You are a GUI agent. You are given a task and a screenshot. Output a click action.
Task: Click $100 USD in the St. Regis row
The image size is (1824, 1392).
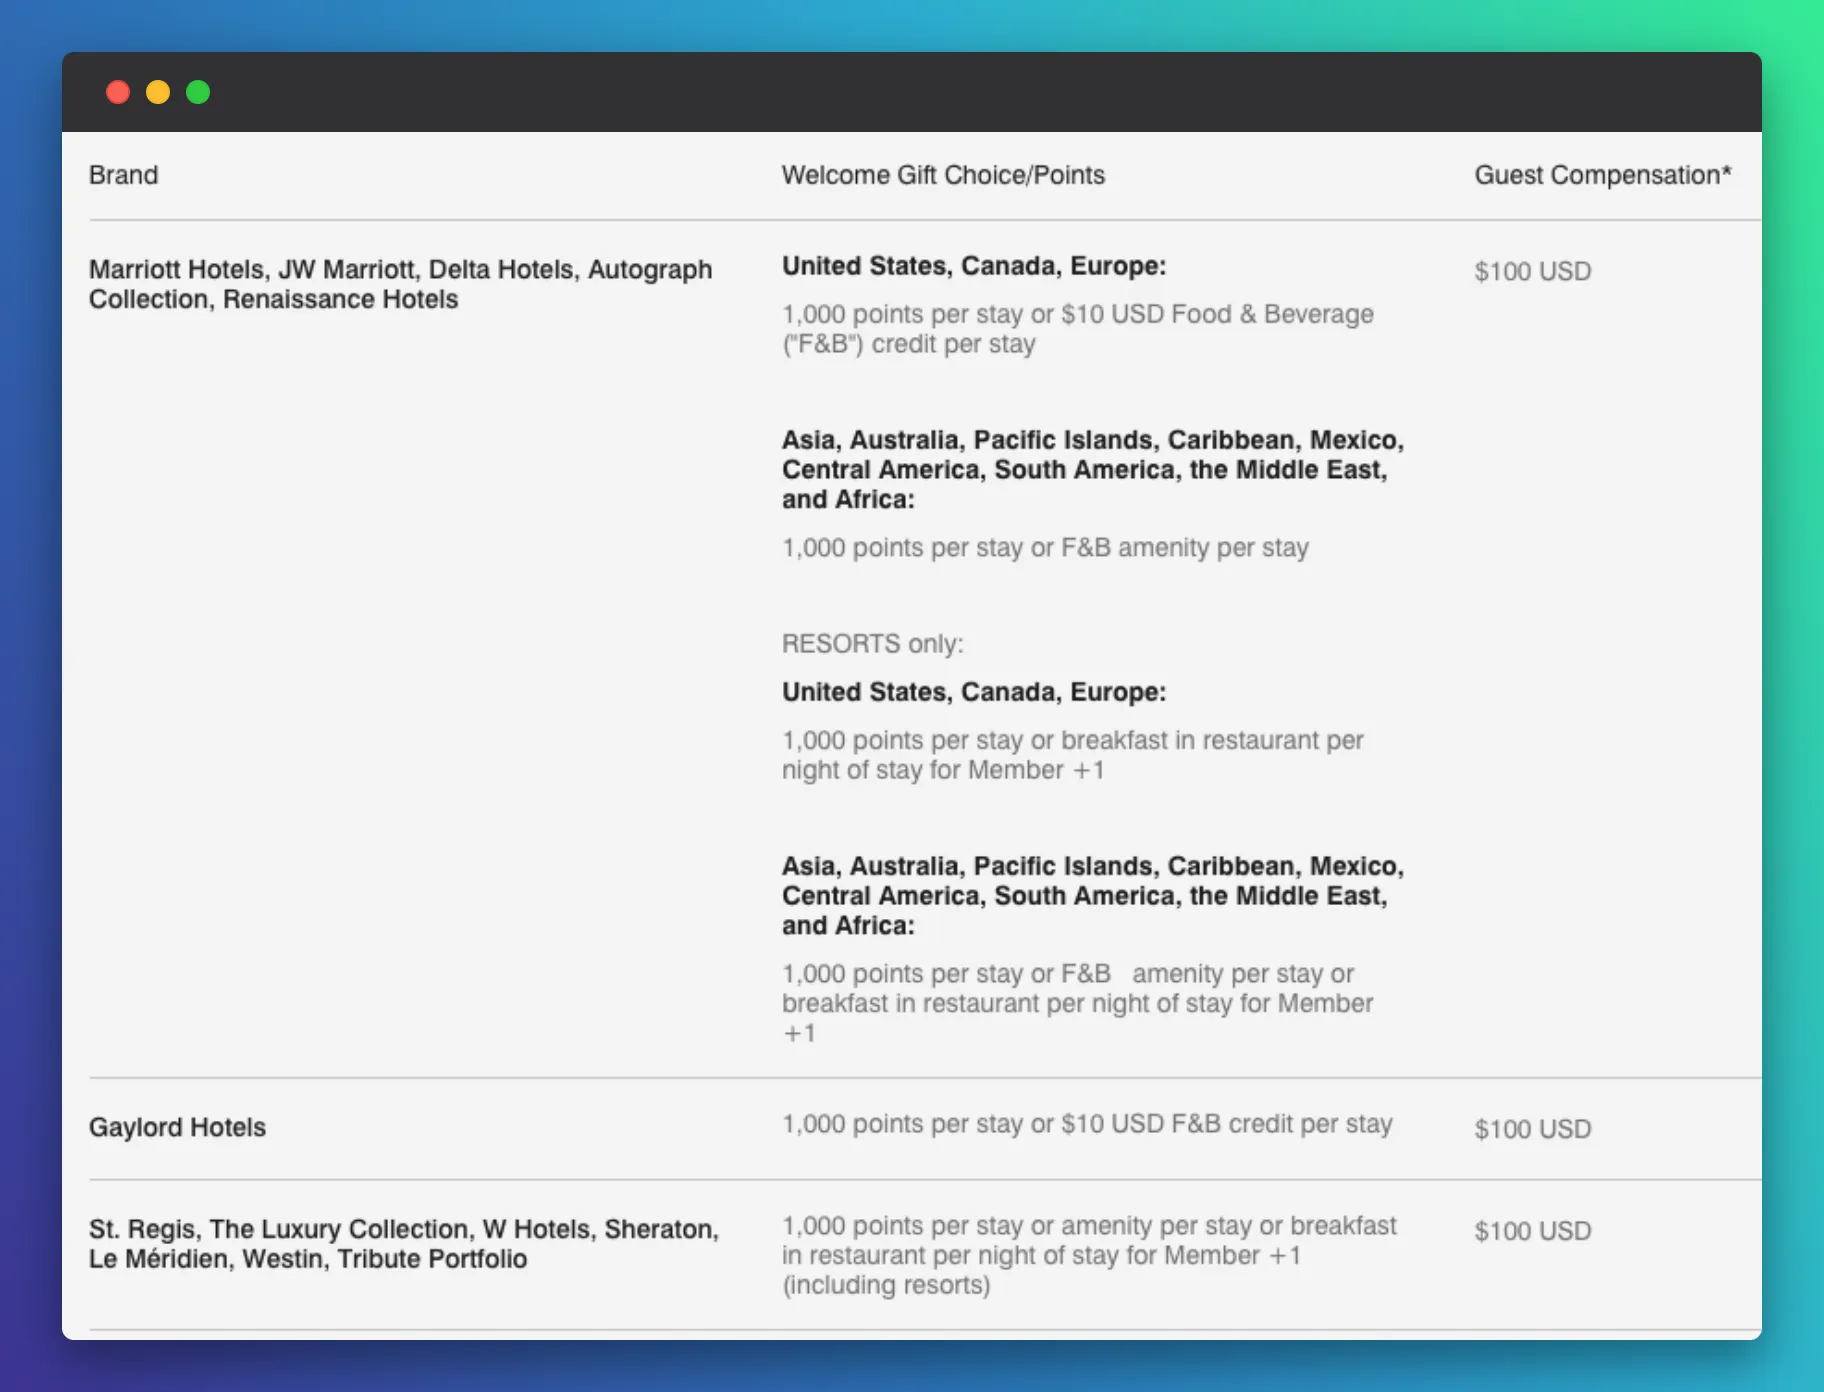(1533, 1231)
